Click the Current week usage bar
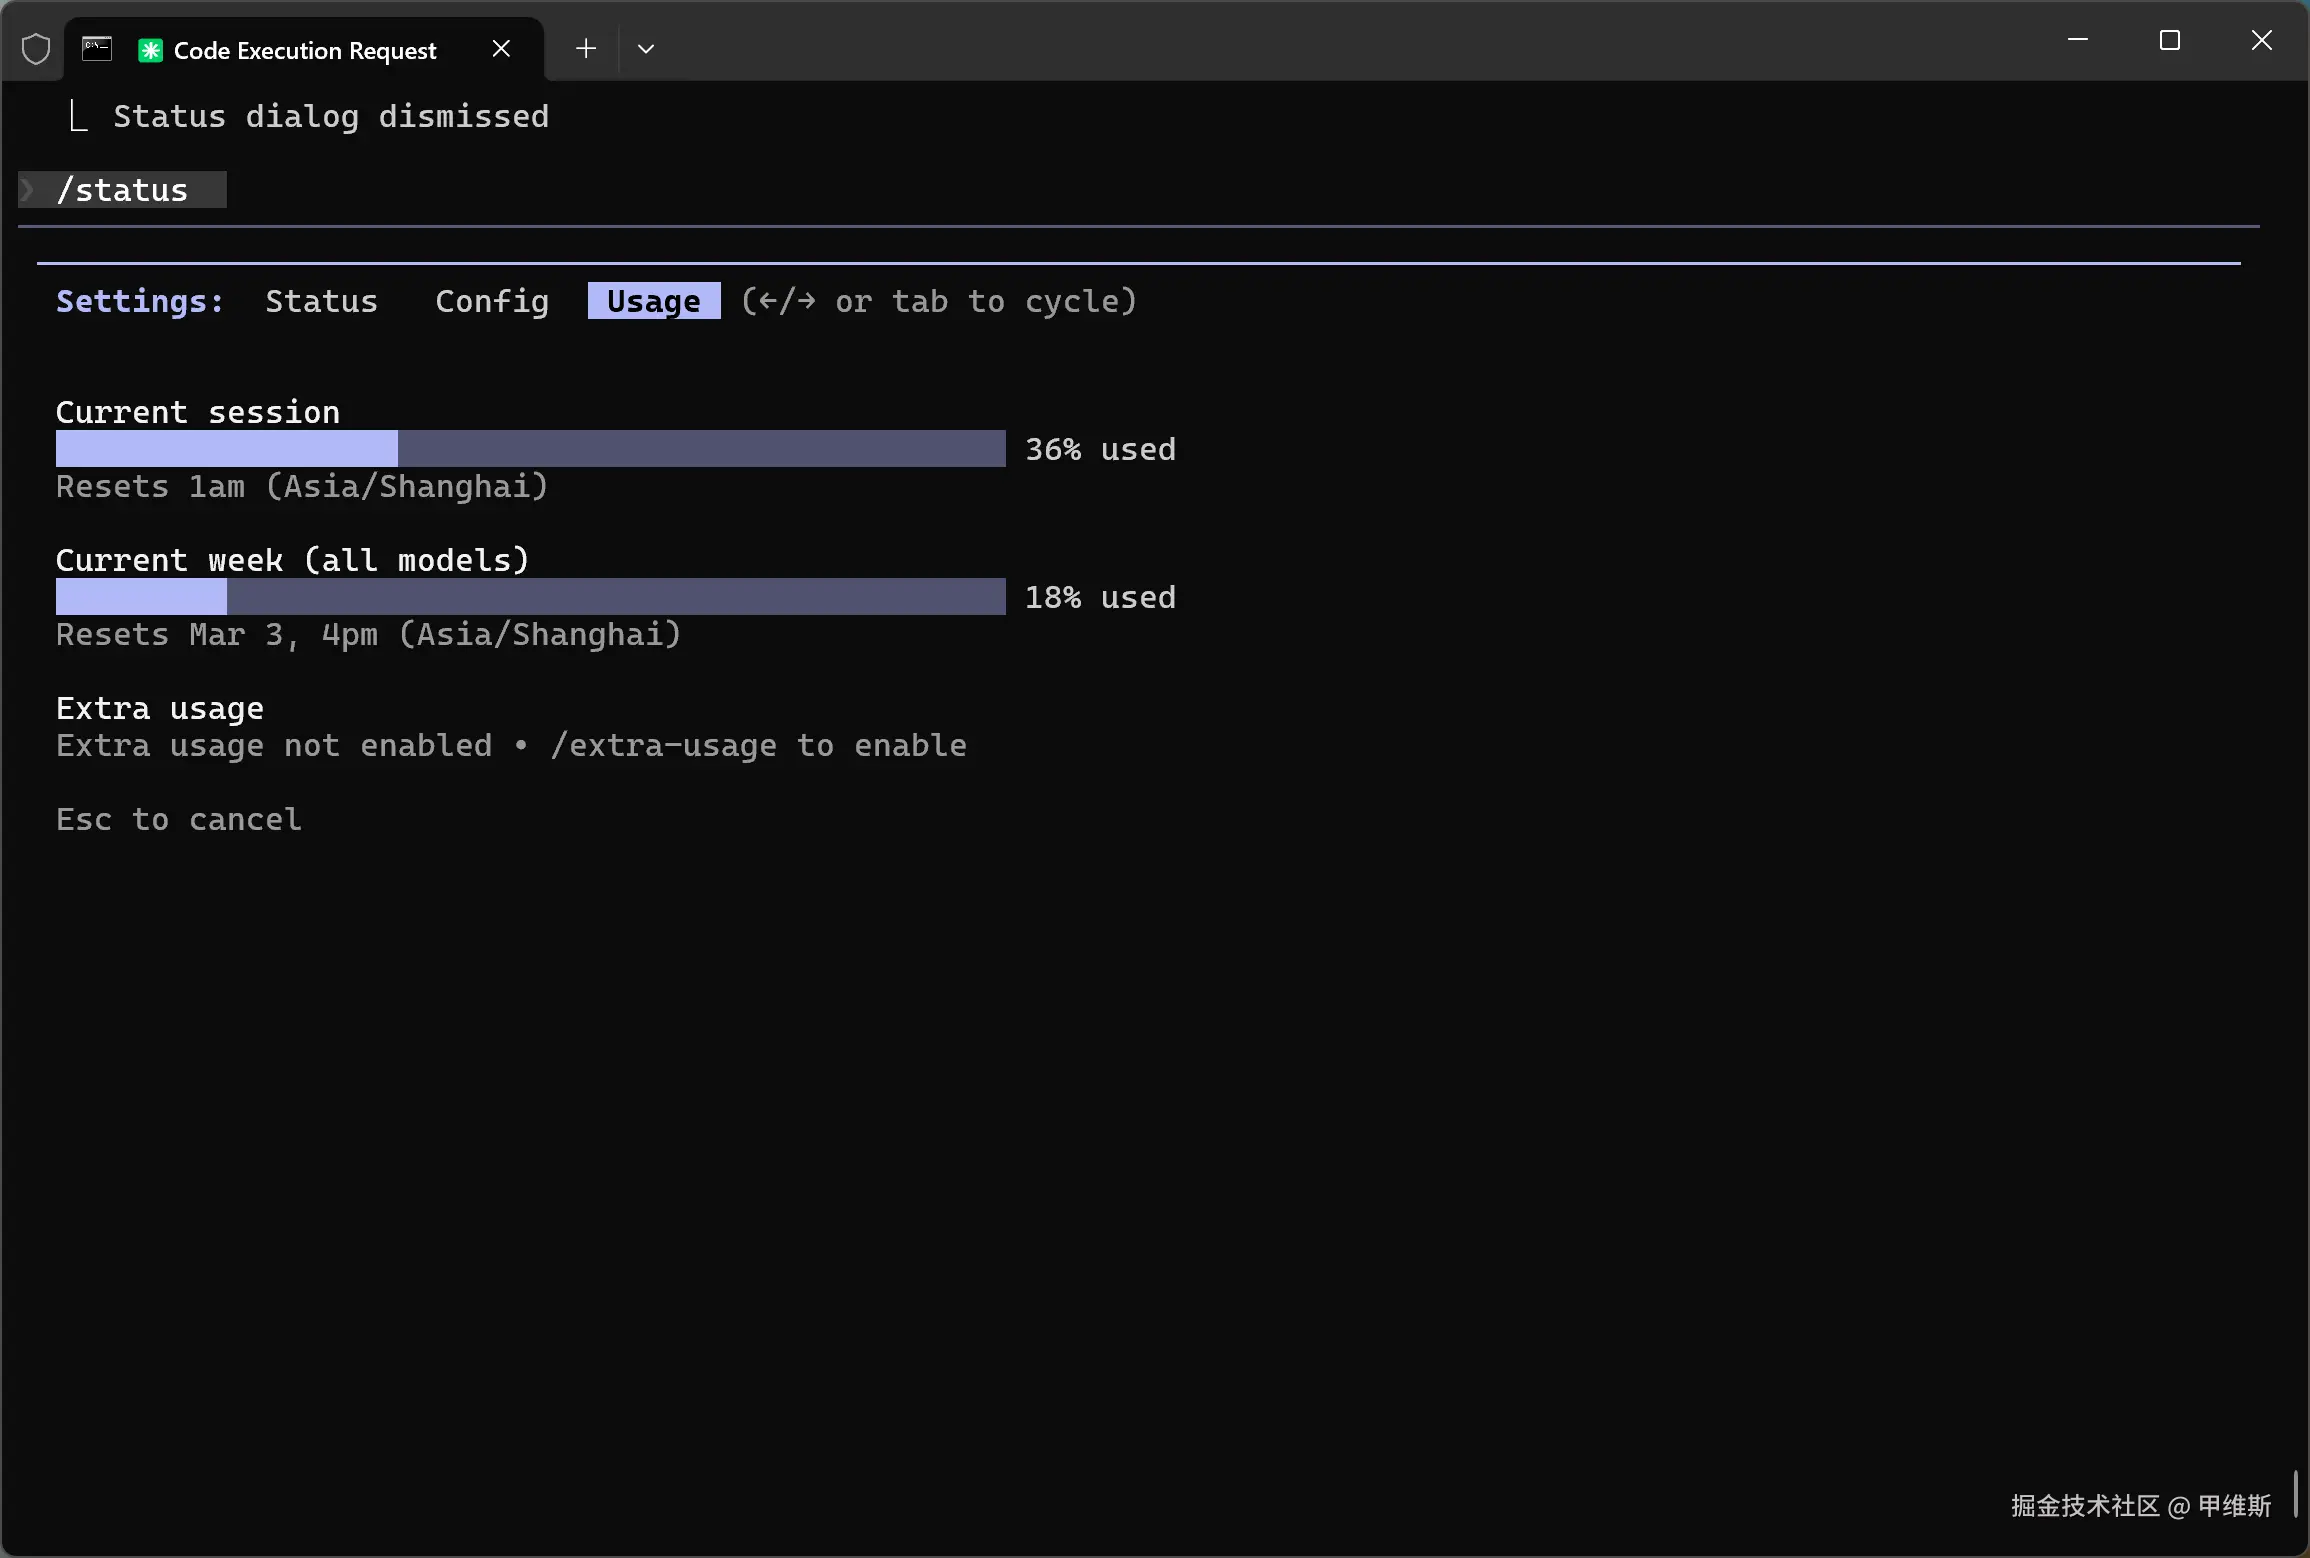Image resolution: width=2310 pixels, height=1558 pixels. point(530,597)
